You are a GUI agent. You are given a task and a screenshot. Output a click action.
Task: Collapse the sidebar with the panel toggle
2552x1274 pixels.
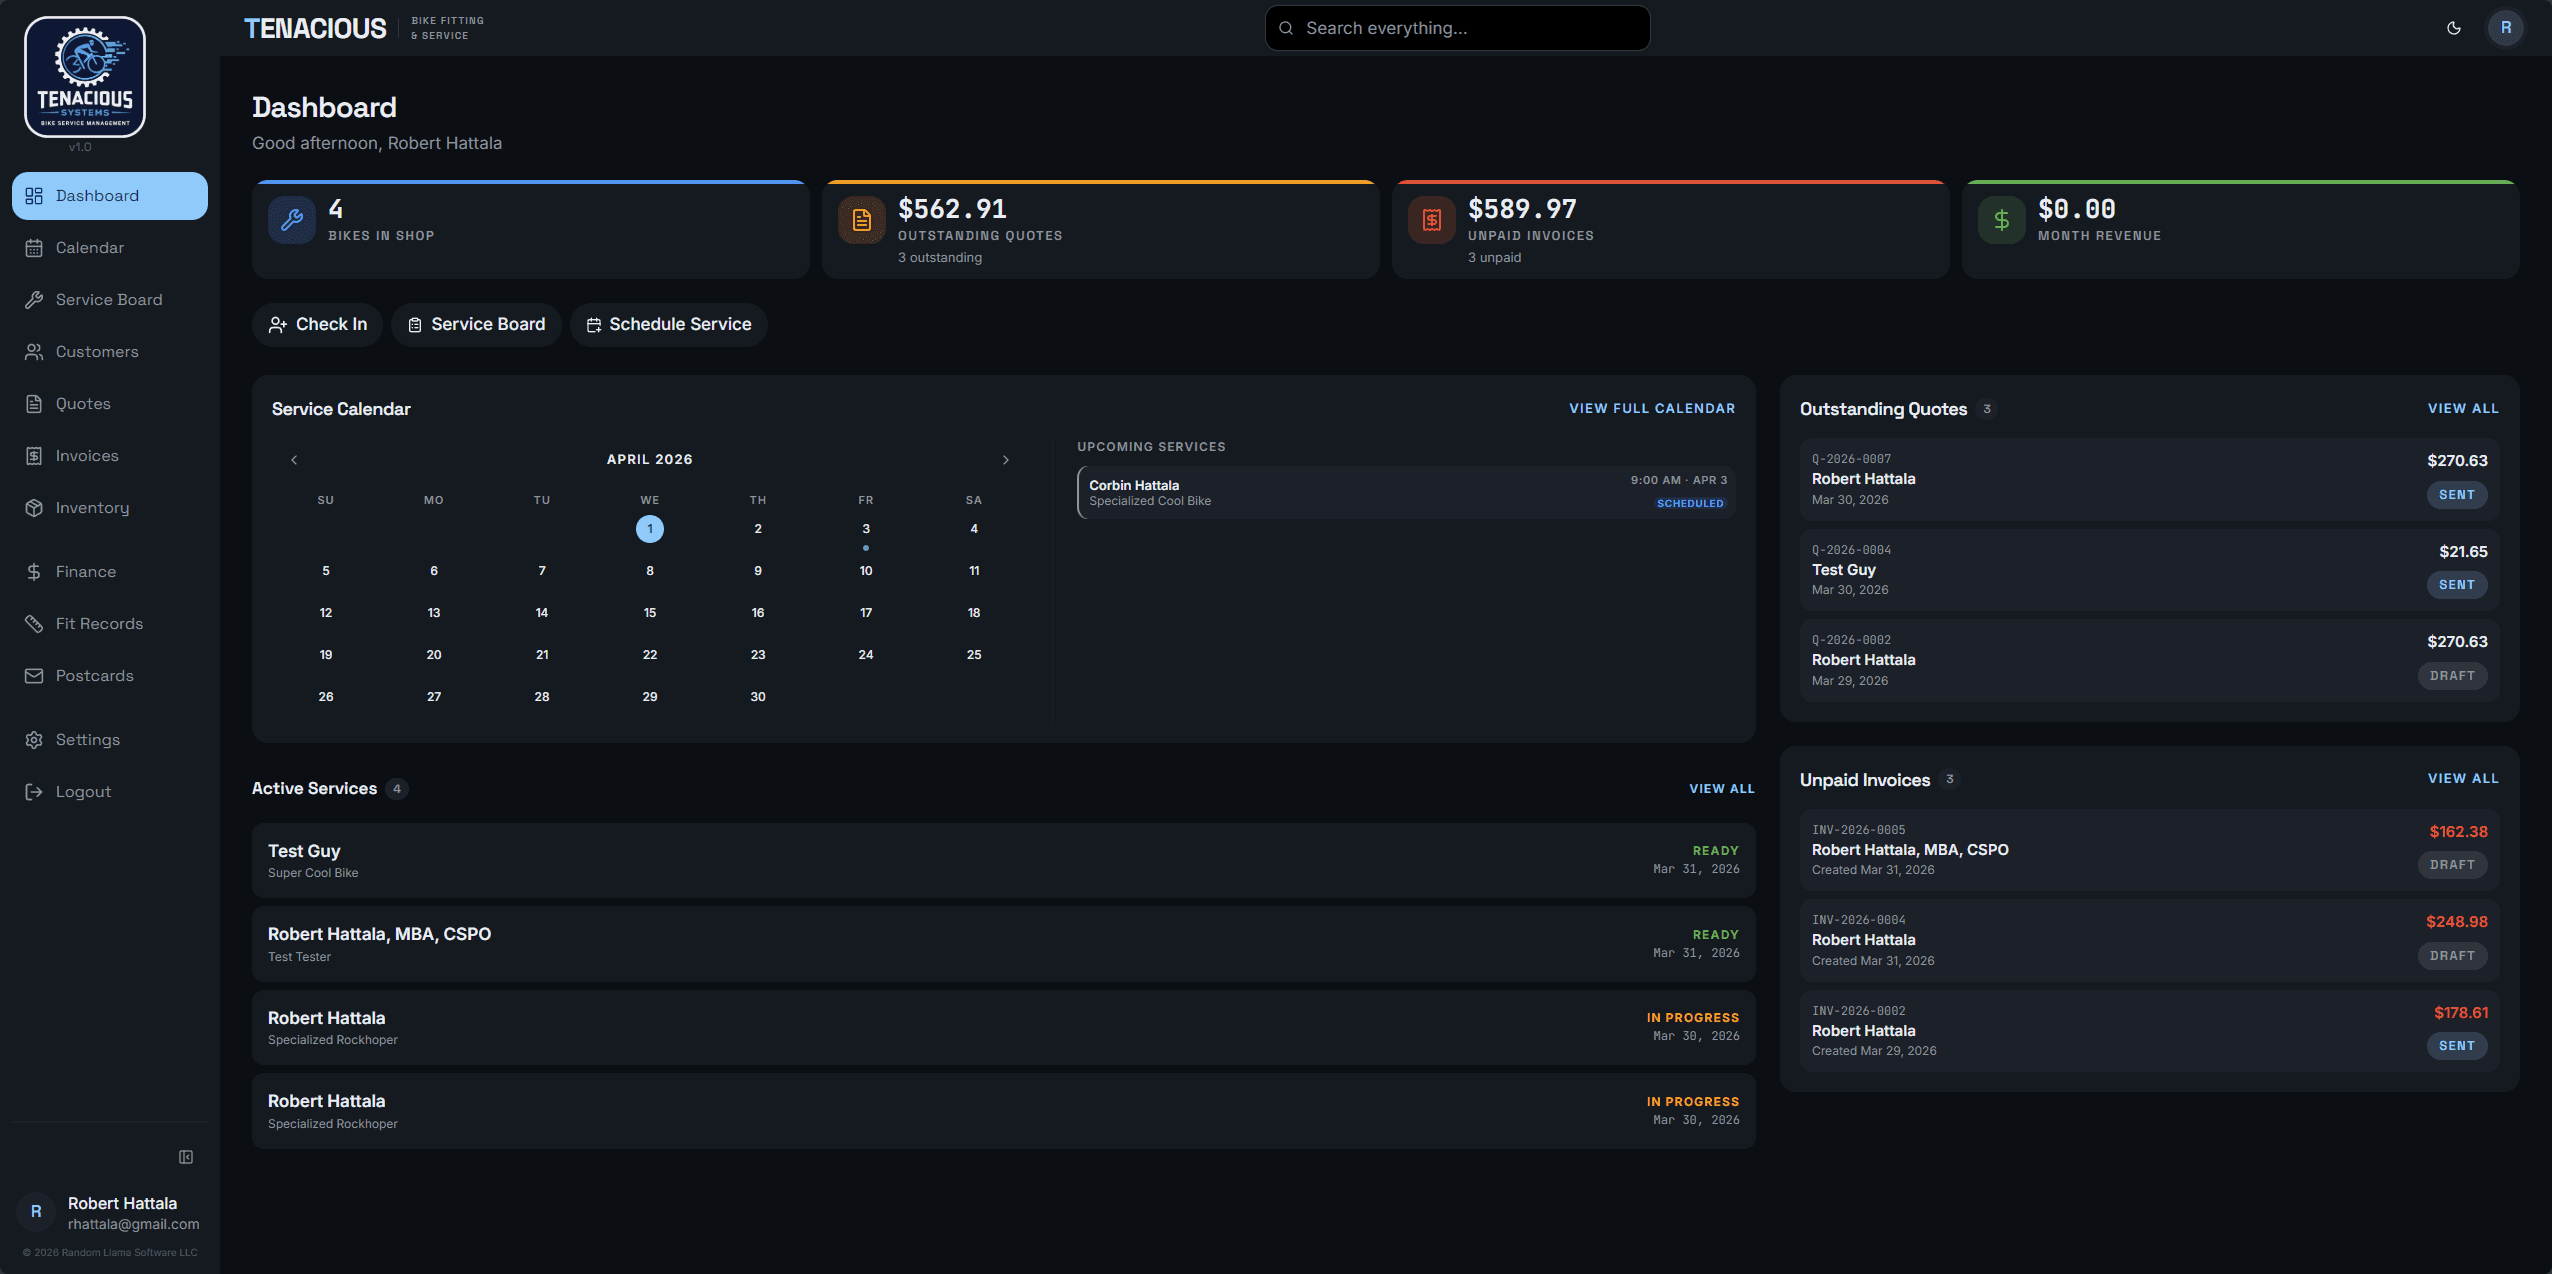coord(186,1156)
